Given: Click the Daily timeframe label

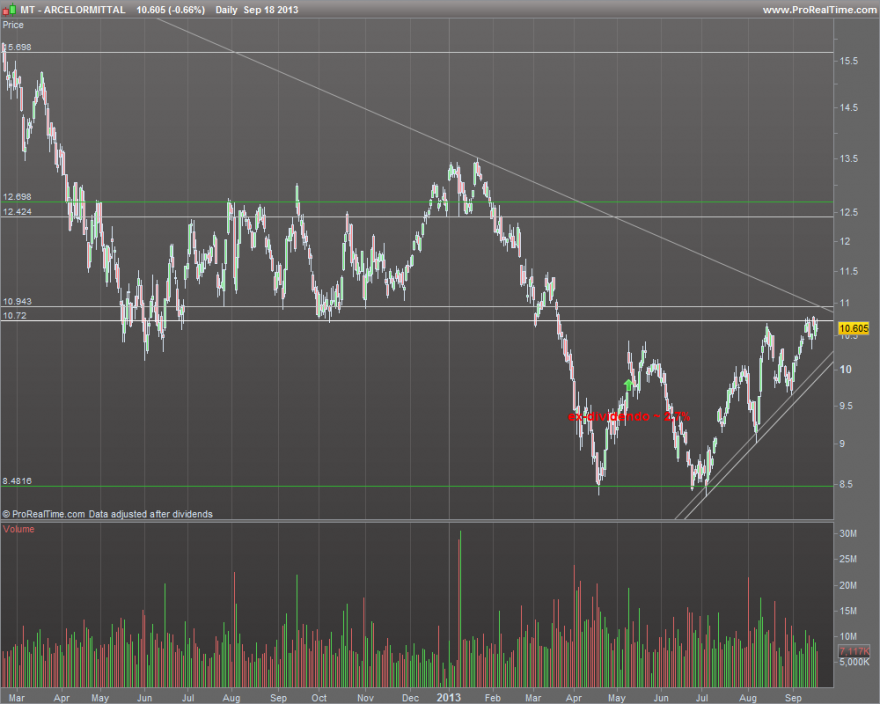Looking at the screenshot, I should pos(226,10).
